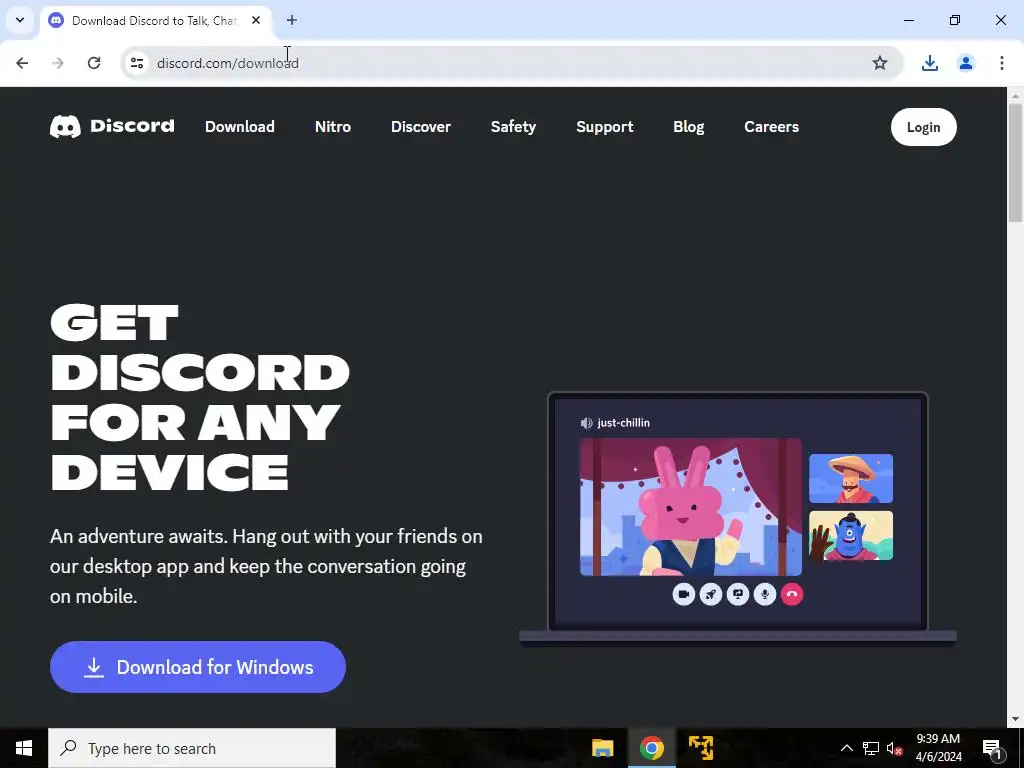Viewport: 1024px width, 768px height.
Task: Go back using browser back arrow
Action: pos(22,63)
